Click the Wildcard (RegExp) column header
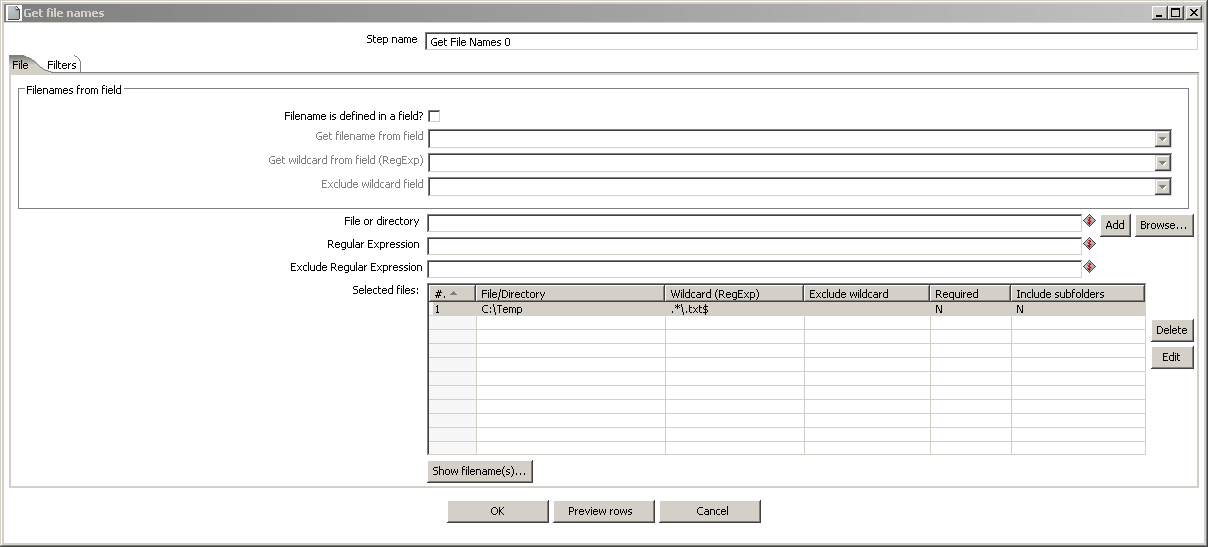Viewport: 1208px width, 547px height. click(x=735, y=294)
